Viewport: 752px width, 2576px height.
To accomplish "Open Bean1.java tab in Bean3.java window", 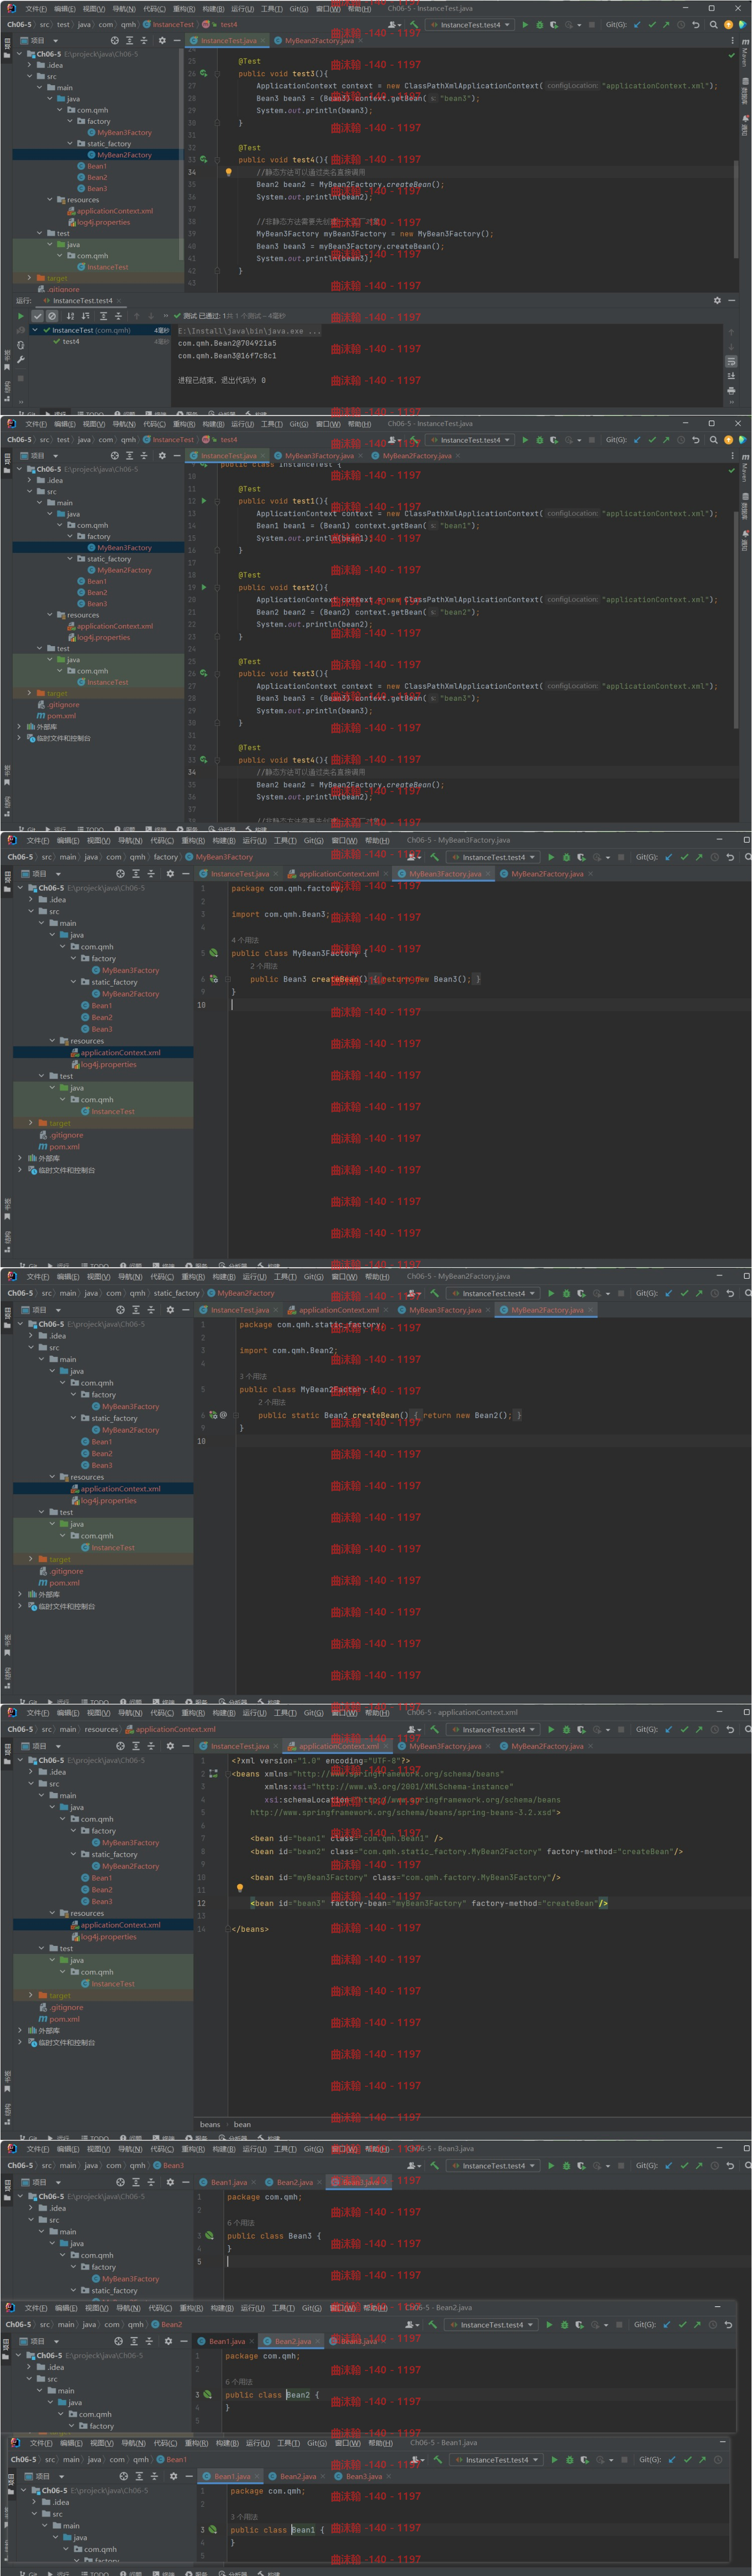I will (229, 2182).
